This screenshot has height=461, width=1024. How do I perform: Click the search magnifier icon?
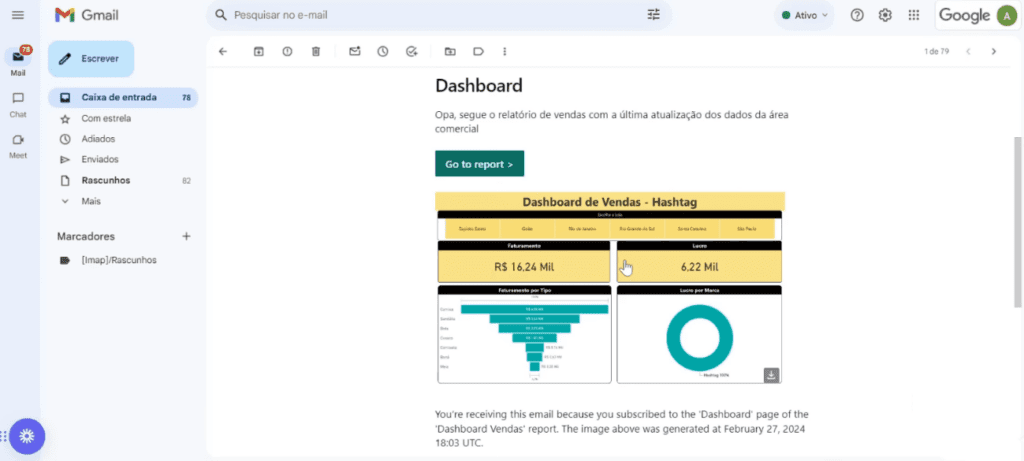[221, 15]
